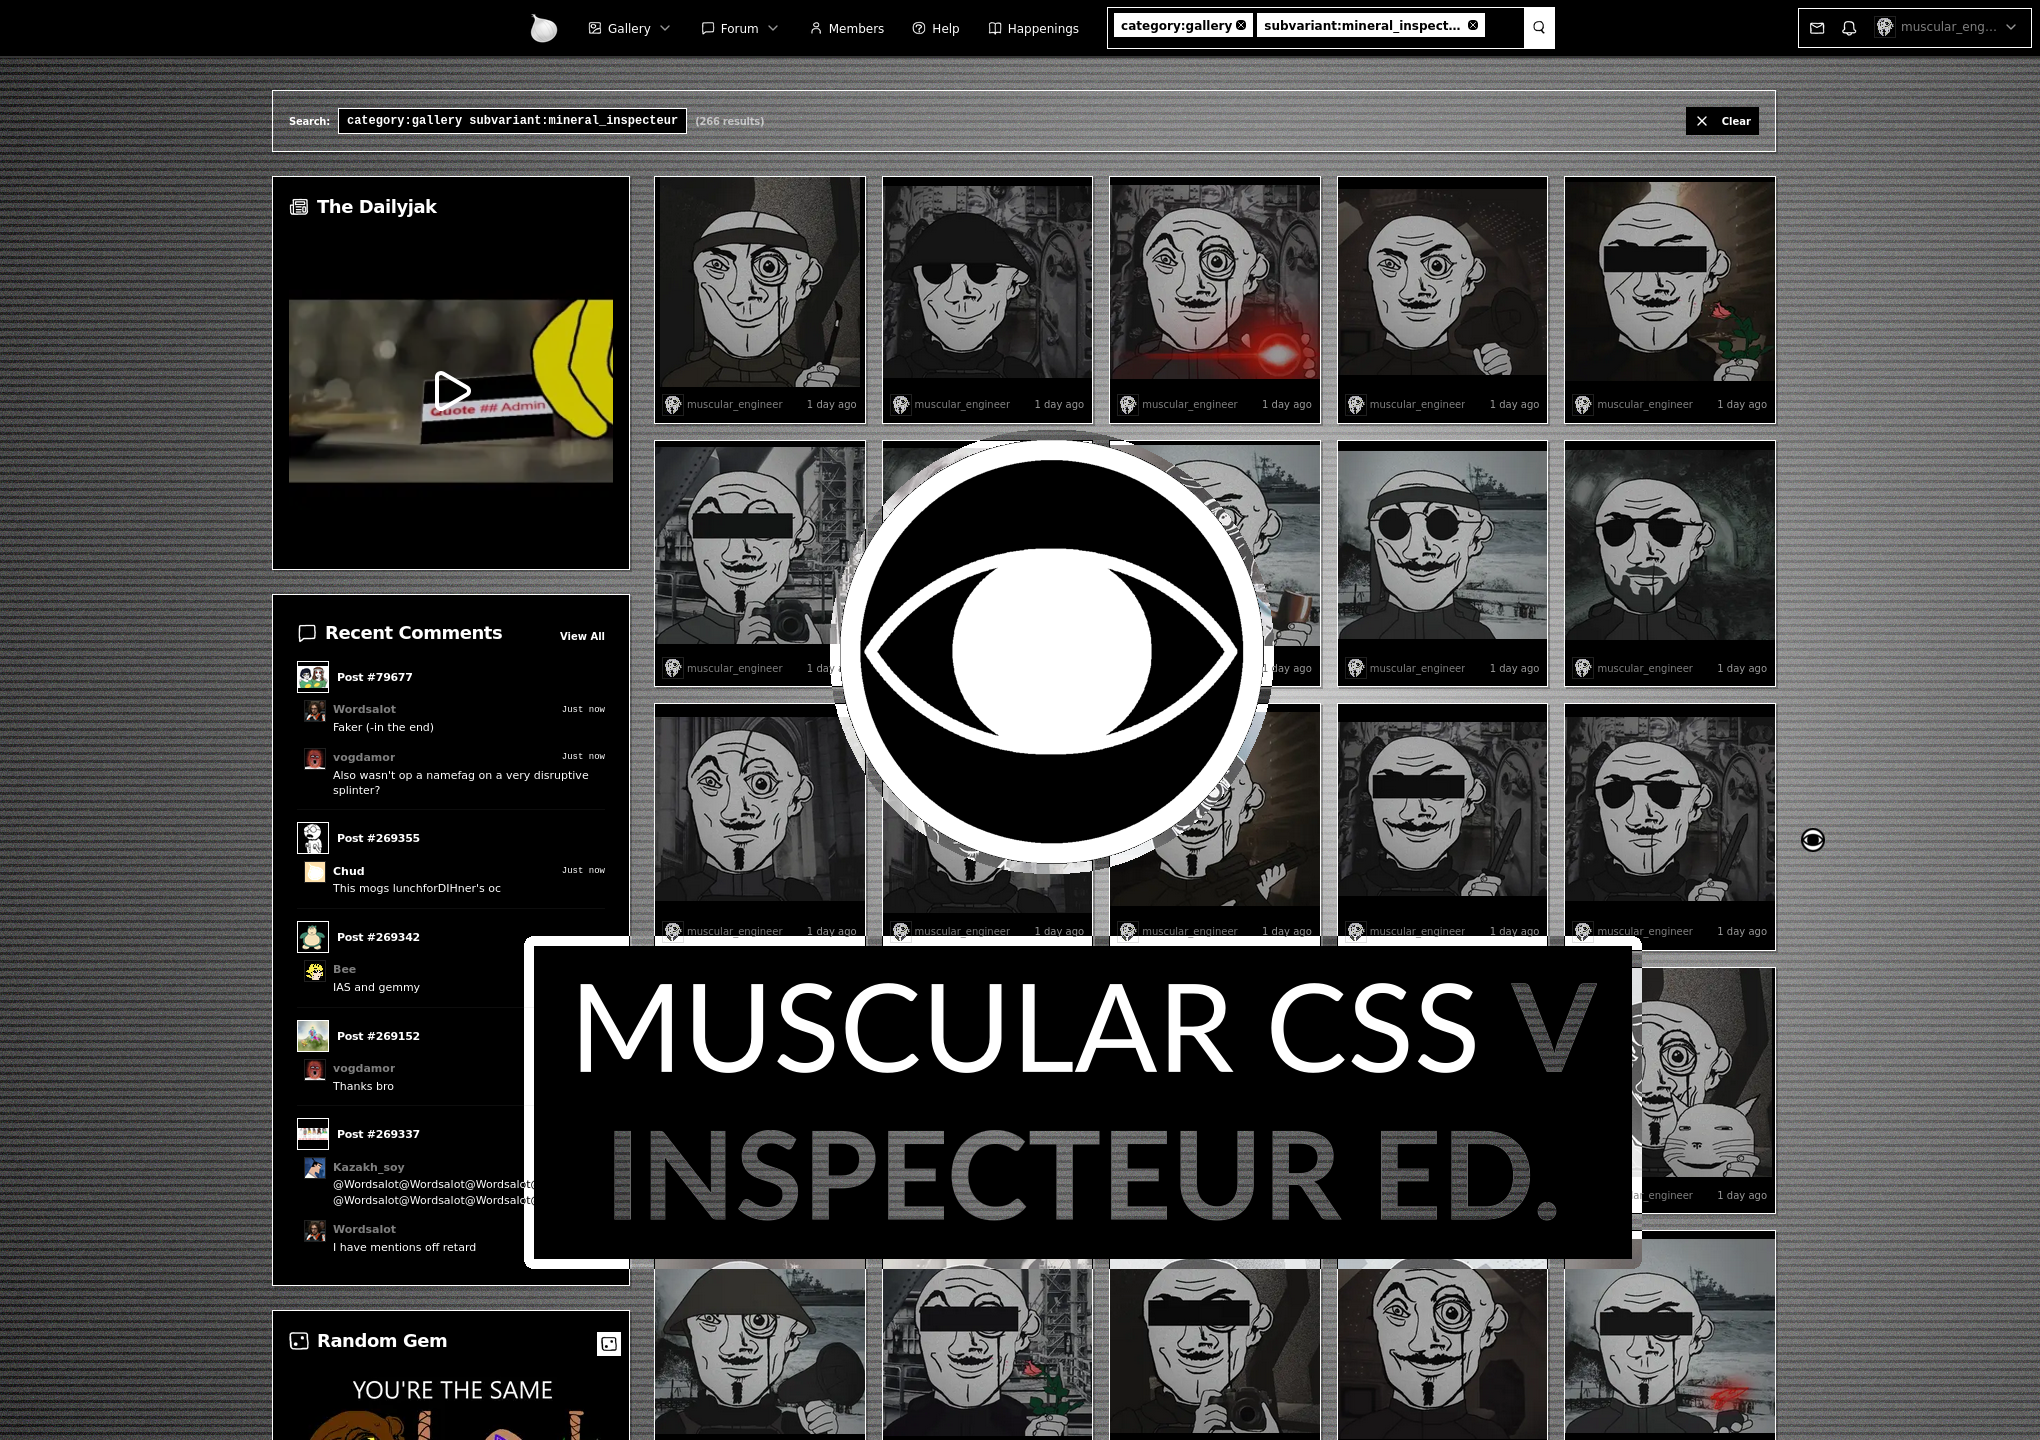The height and width of the screenshot is (1440, 2040).
Task: Click "Faker (-in the end)" comment text
Action: click(x=383, y=727)
